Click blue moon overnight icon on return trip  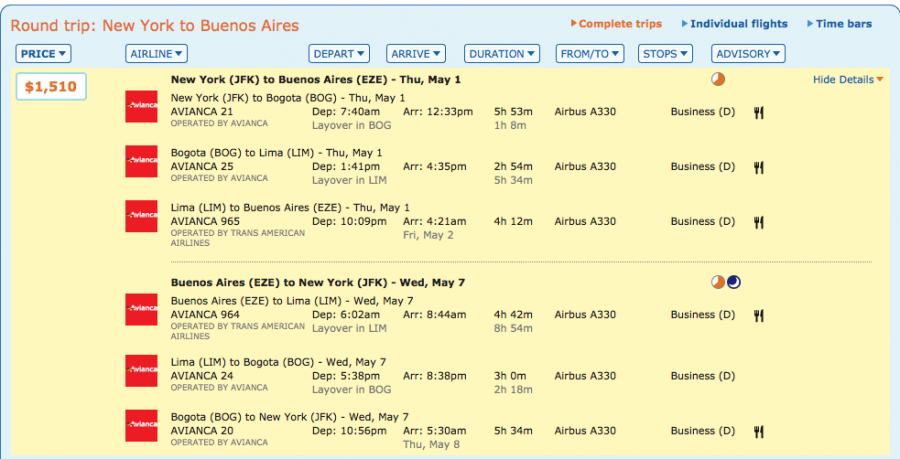click(x=734, y=282)
